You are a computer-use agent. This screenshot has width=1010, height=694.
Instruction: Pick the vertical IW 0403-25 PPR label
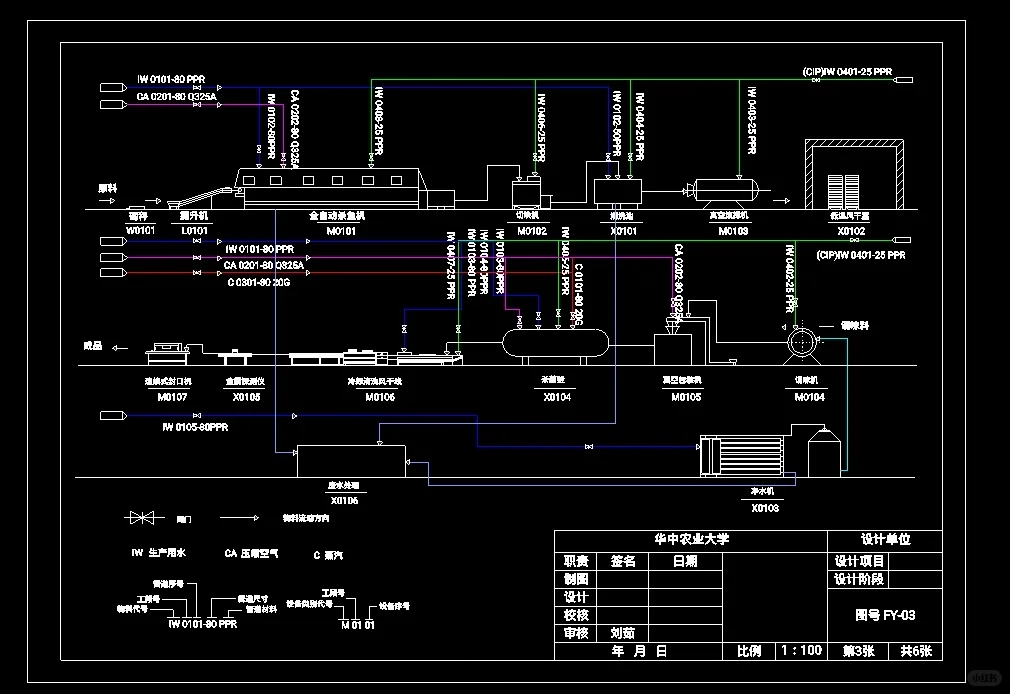pyautogui.click(x=751, y=120)
